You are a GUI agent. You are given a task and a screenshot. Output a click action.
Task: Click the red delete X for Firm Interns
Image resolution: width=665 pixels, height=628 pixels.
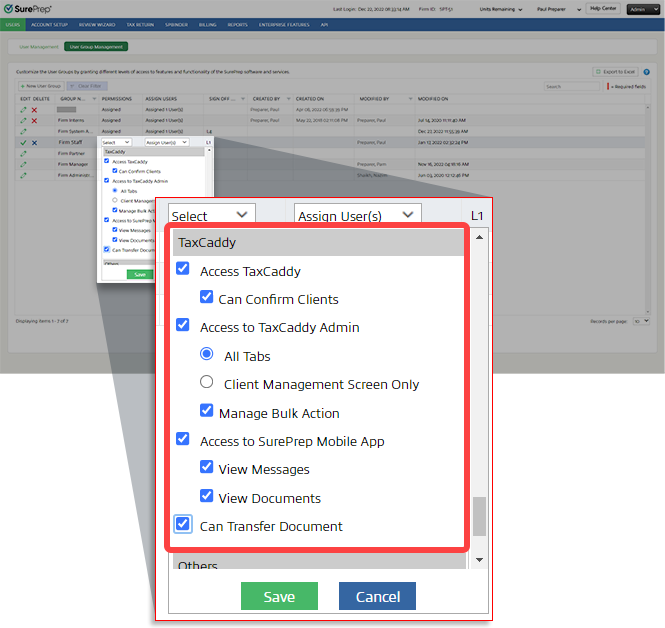click(34, 121)
